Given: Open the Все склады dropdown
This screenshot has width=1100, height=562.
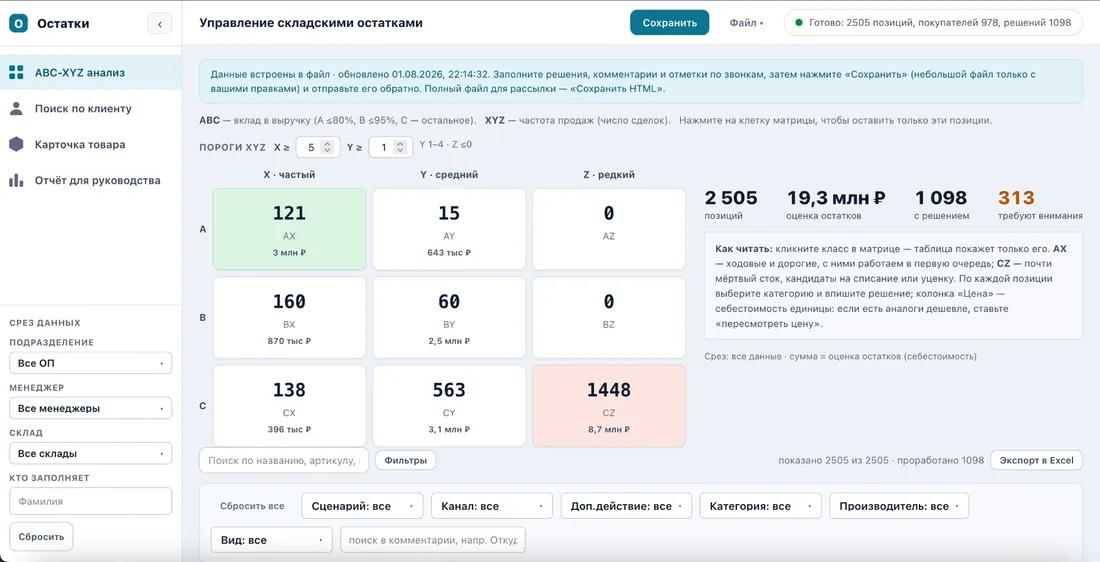Looking at the screenshot, I should [90, 453].
